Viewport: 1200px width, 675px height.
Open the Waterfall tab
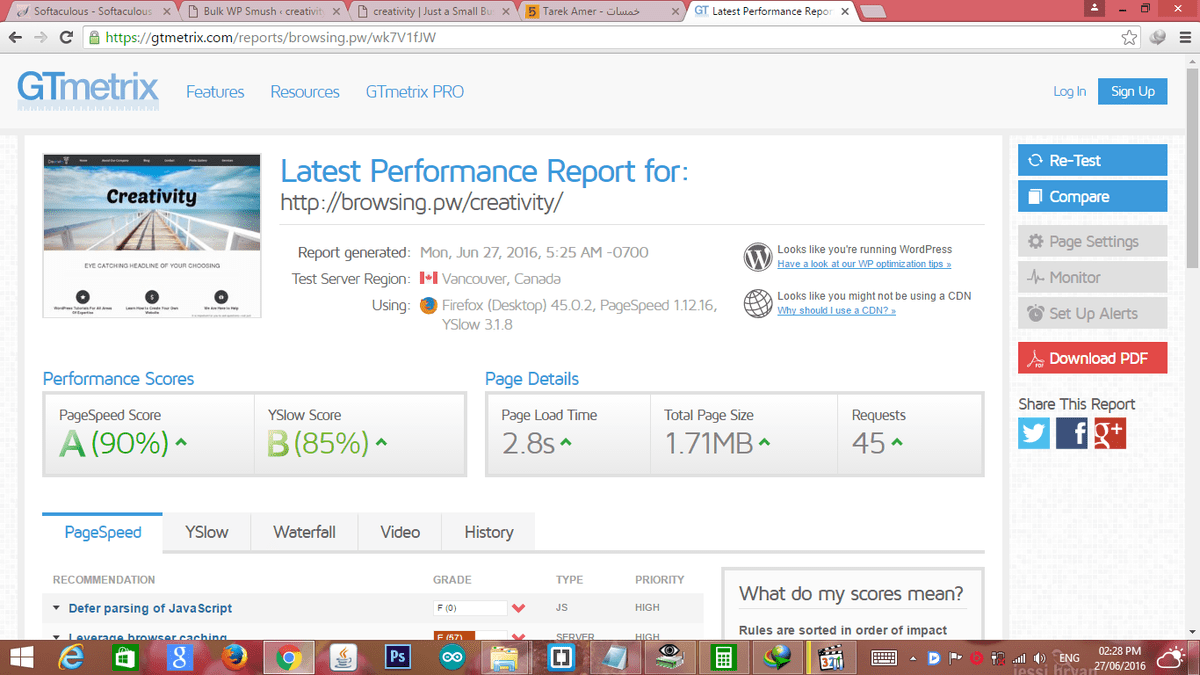click(304, 532)
